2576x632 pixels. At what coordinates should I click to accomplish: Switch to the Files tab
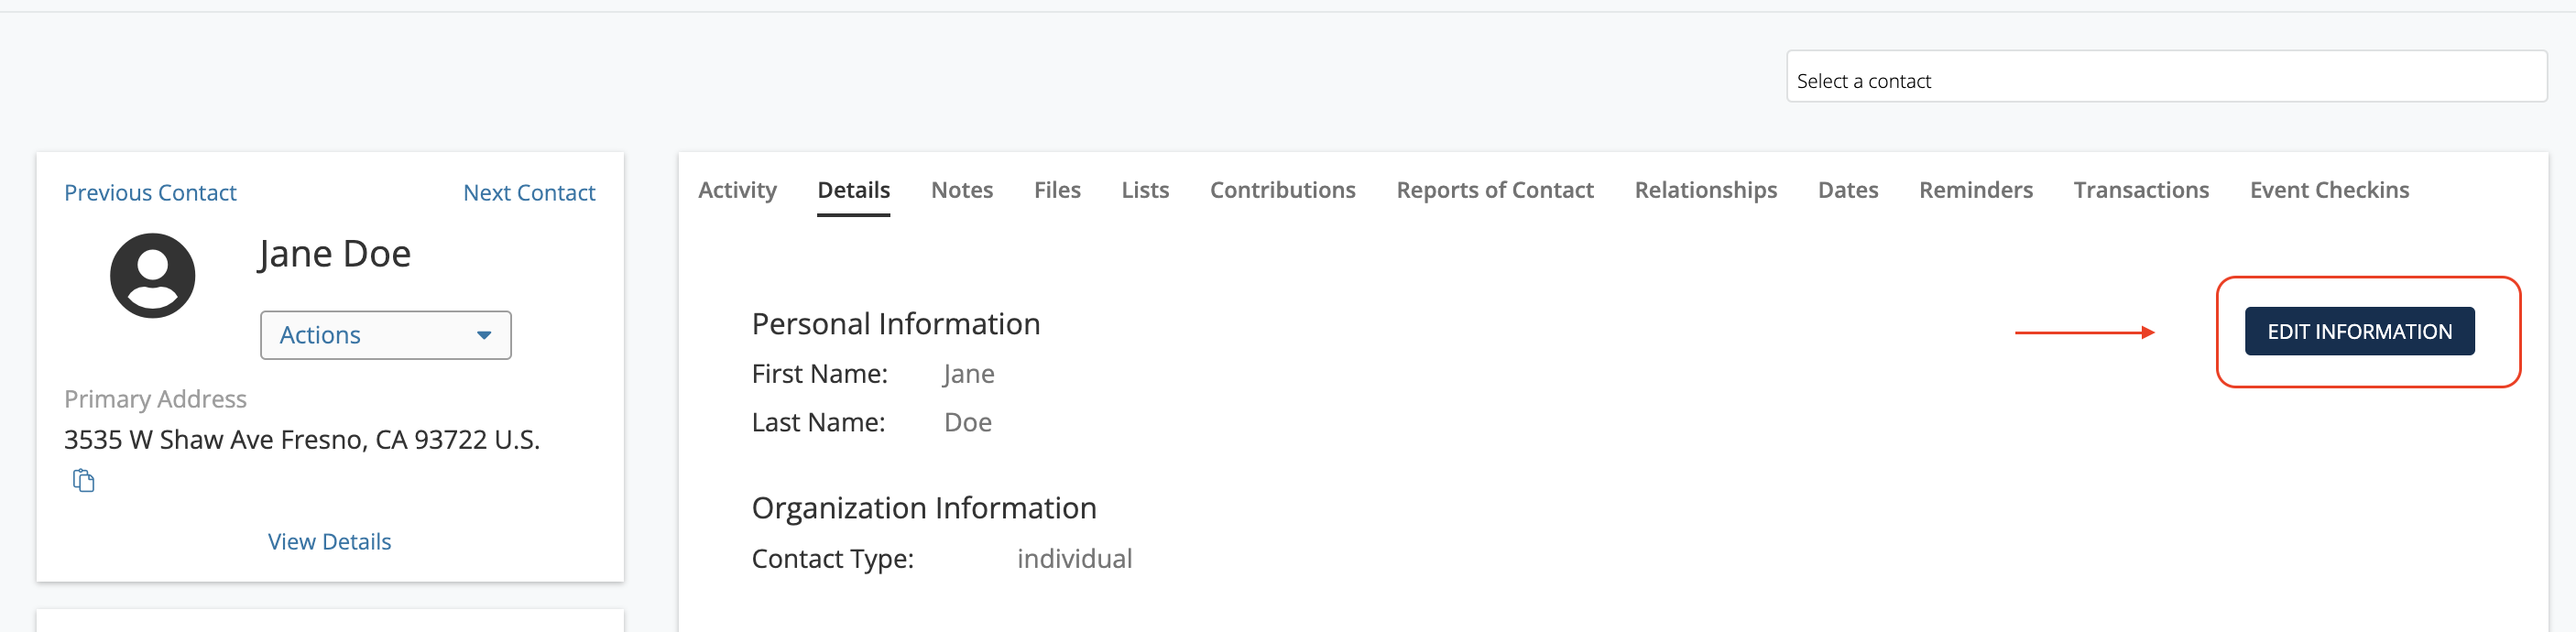[x=1057, y=190]
